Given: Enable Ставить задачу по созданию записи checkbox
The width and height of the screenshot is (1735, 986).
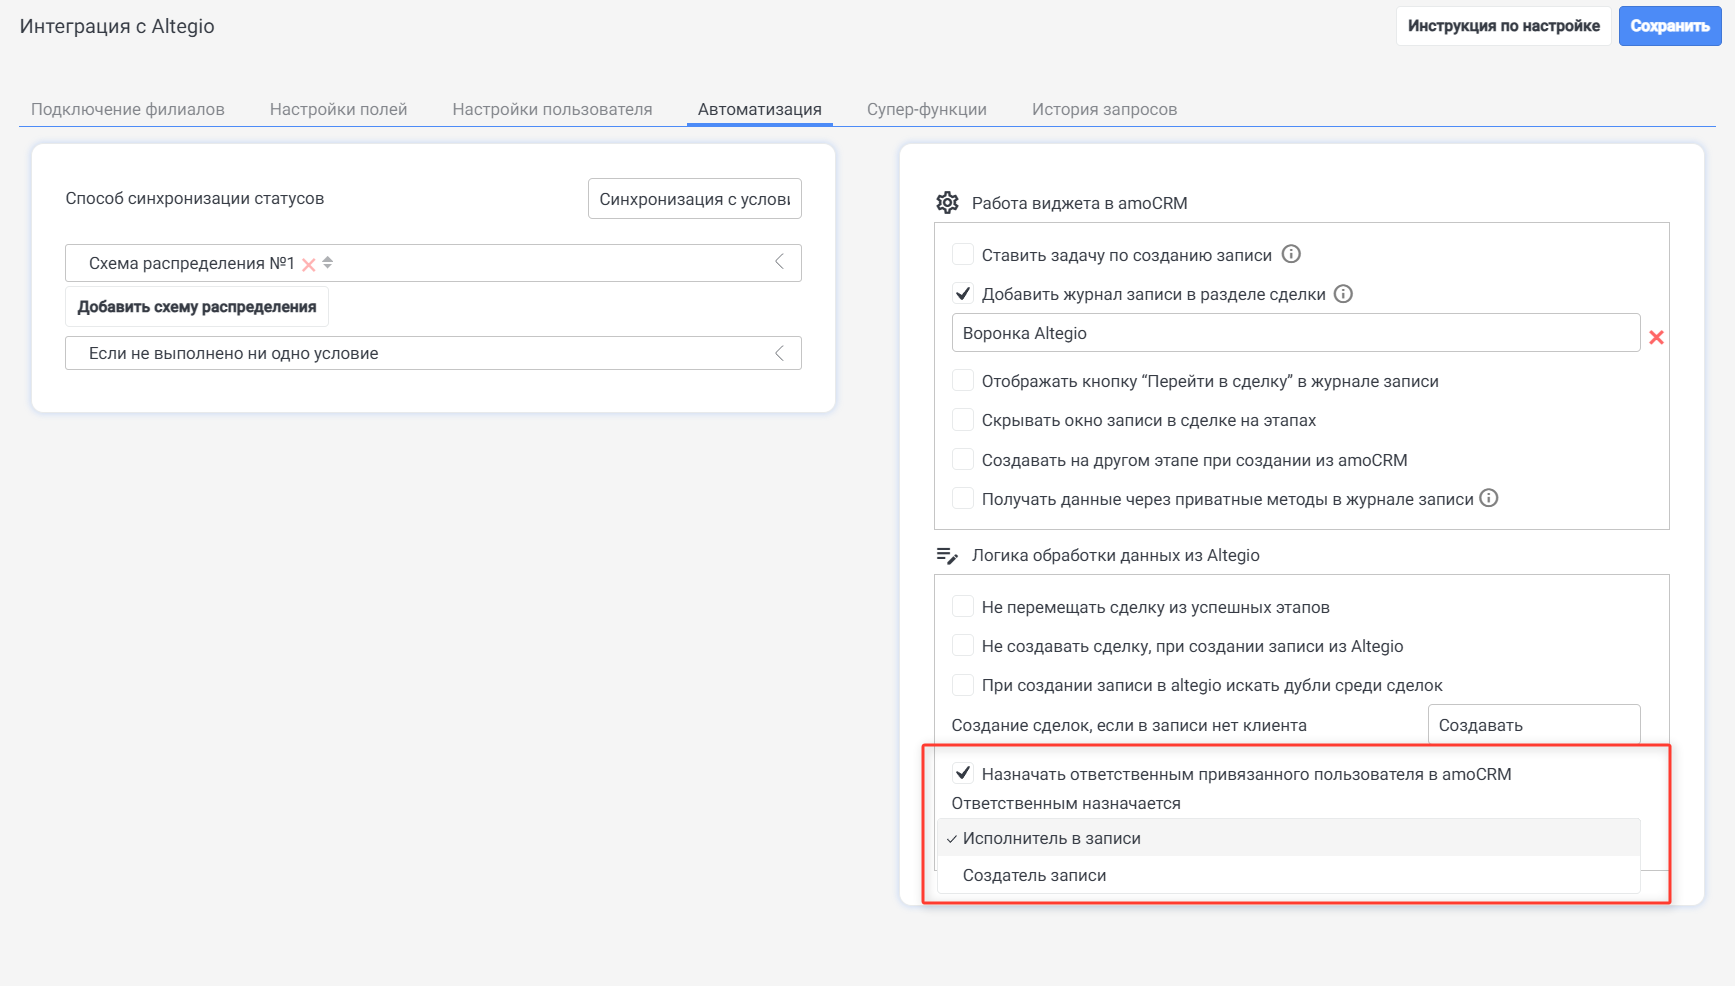Looking at the screenshot, I should point(963,254).
